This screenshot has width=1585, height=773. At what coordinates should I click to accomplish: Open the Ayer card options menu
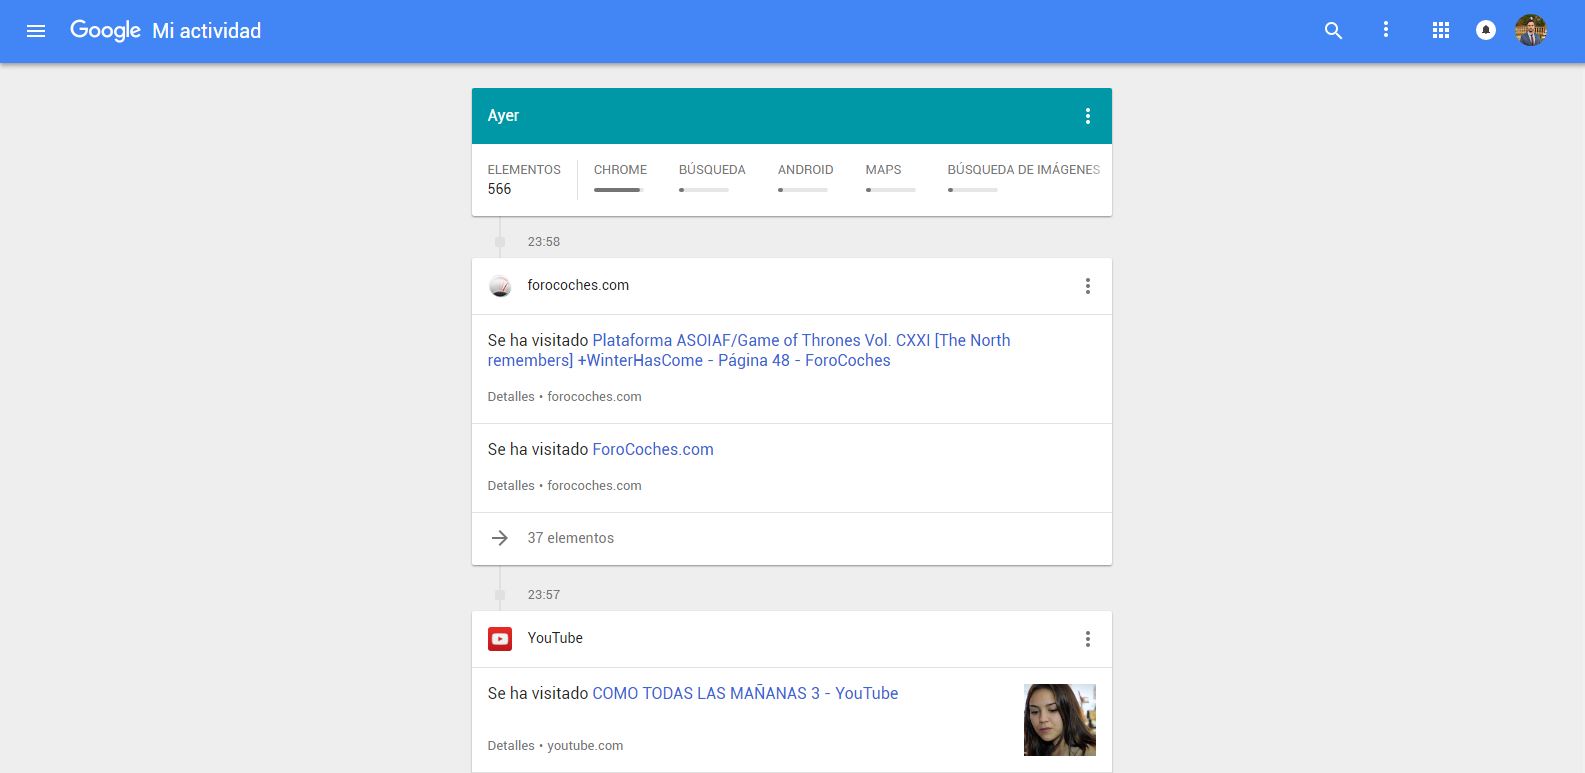[1088, 116]
